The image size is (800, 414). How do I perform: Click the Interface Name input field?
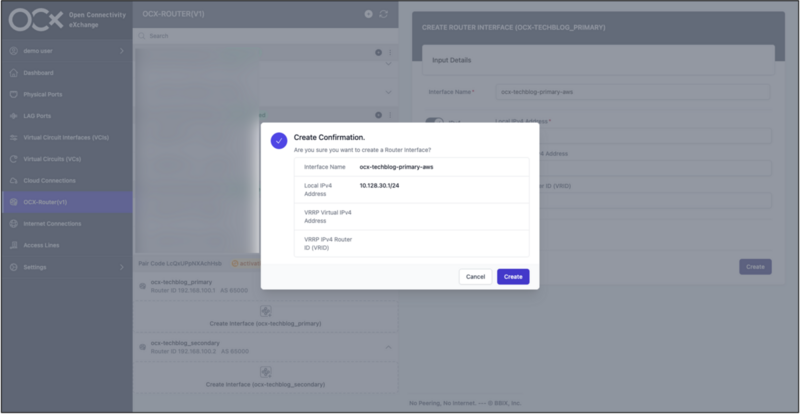[633, 92]
